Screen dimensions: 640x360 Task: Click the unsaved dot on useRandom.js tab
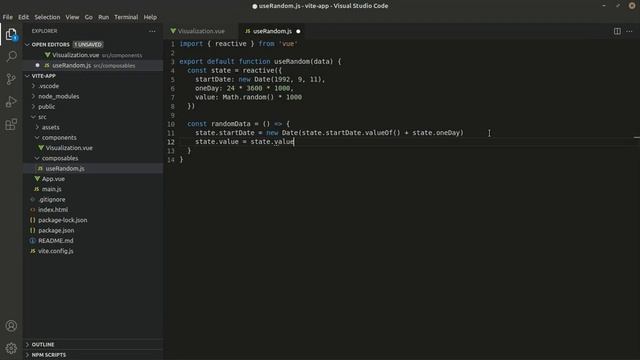(x=298, y=31)
